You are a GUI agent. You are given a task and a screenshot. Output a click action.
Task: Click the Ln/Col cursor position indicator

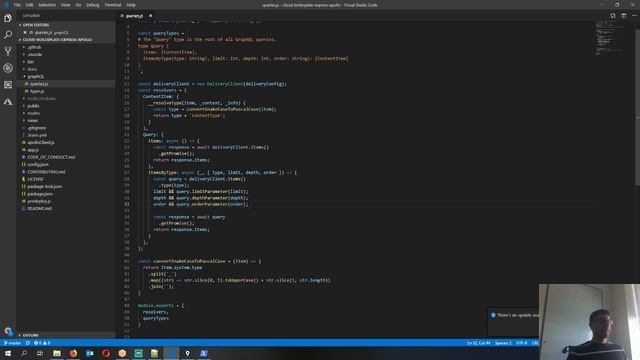click(x=478, y=343)
